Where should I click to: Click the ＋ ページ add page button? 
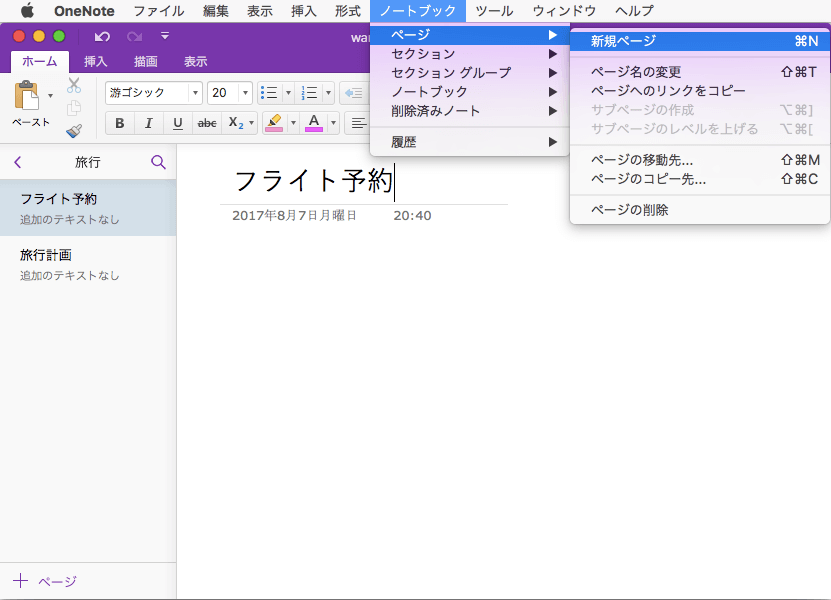click(45, 581)
